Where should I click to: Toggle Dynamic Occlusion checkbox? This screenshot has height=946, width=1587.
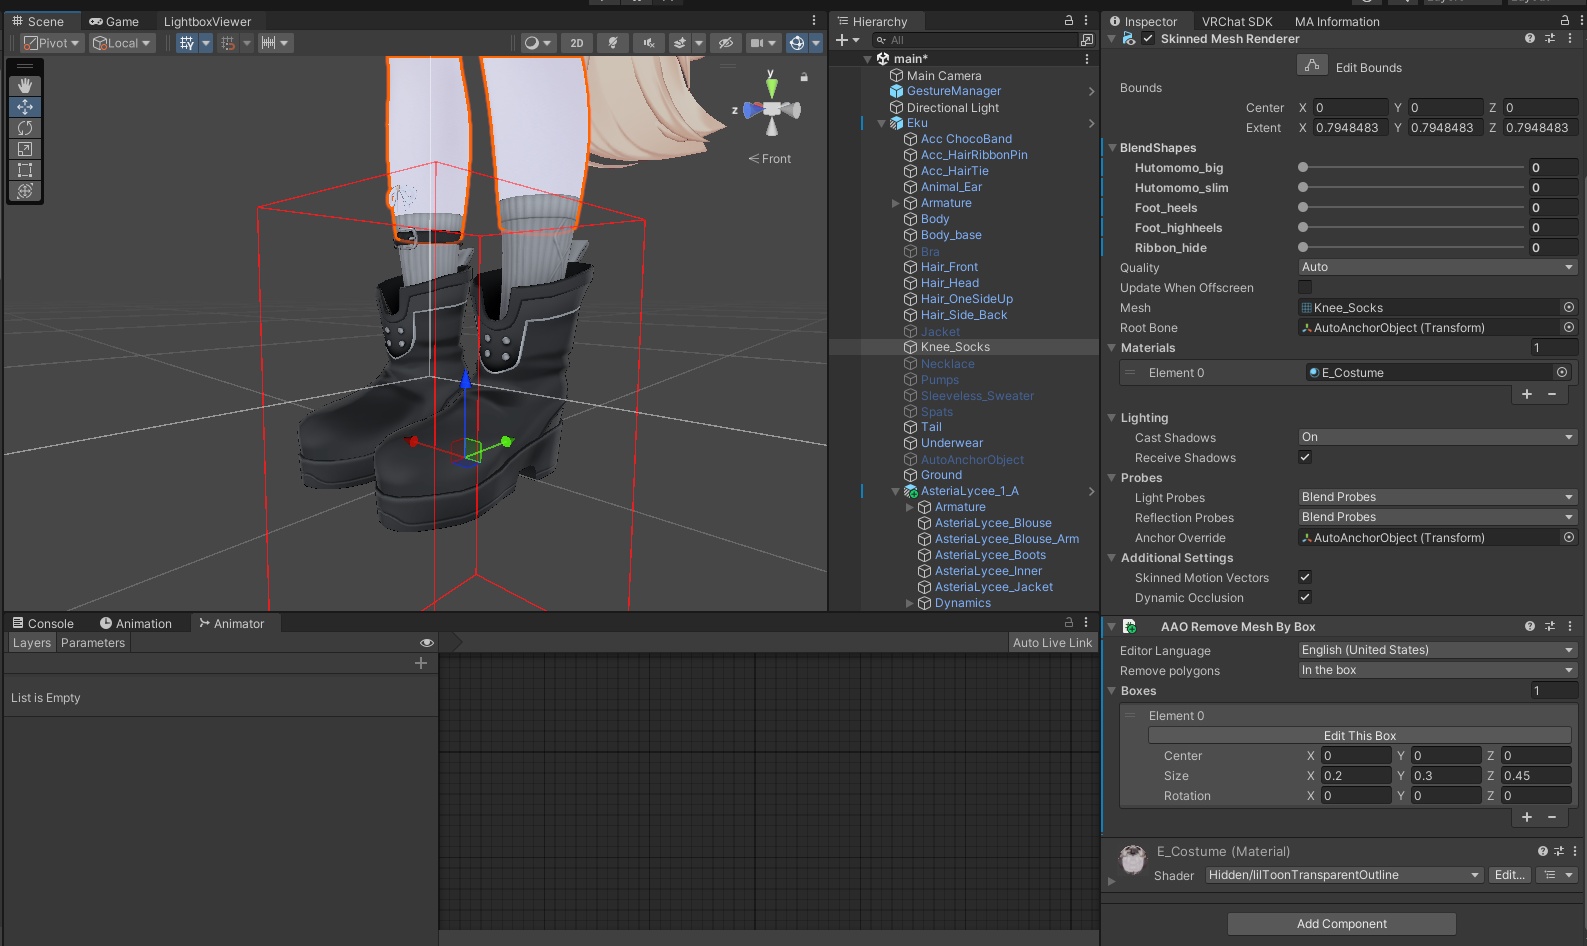point(1305,598)
